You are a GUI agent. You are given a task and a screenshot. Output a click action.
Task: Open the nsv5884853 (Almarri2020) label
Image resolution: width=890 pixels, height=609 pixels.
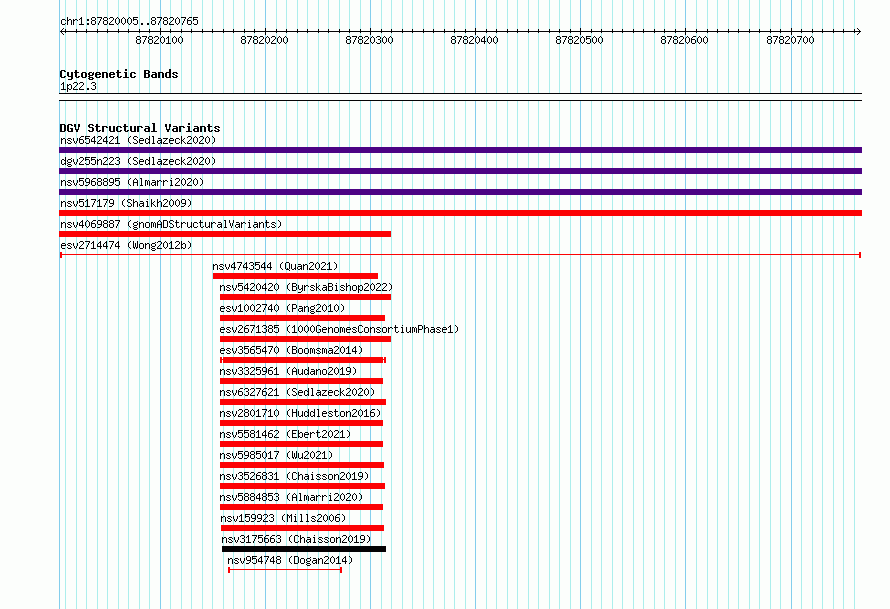point(291,497)
